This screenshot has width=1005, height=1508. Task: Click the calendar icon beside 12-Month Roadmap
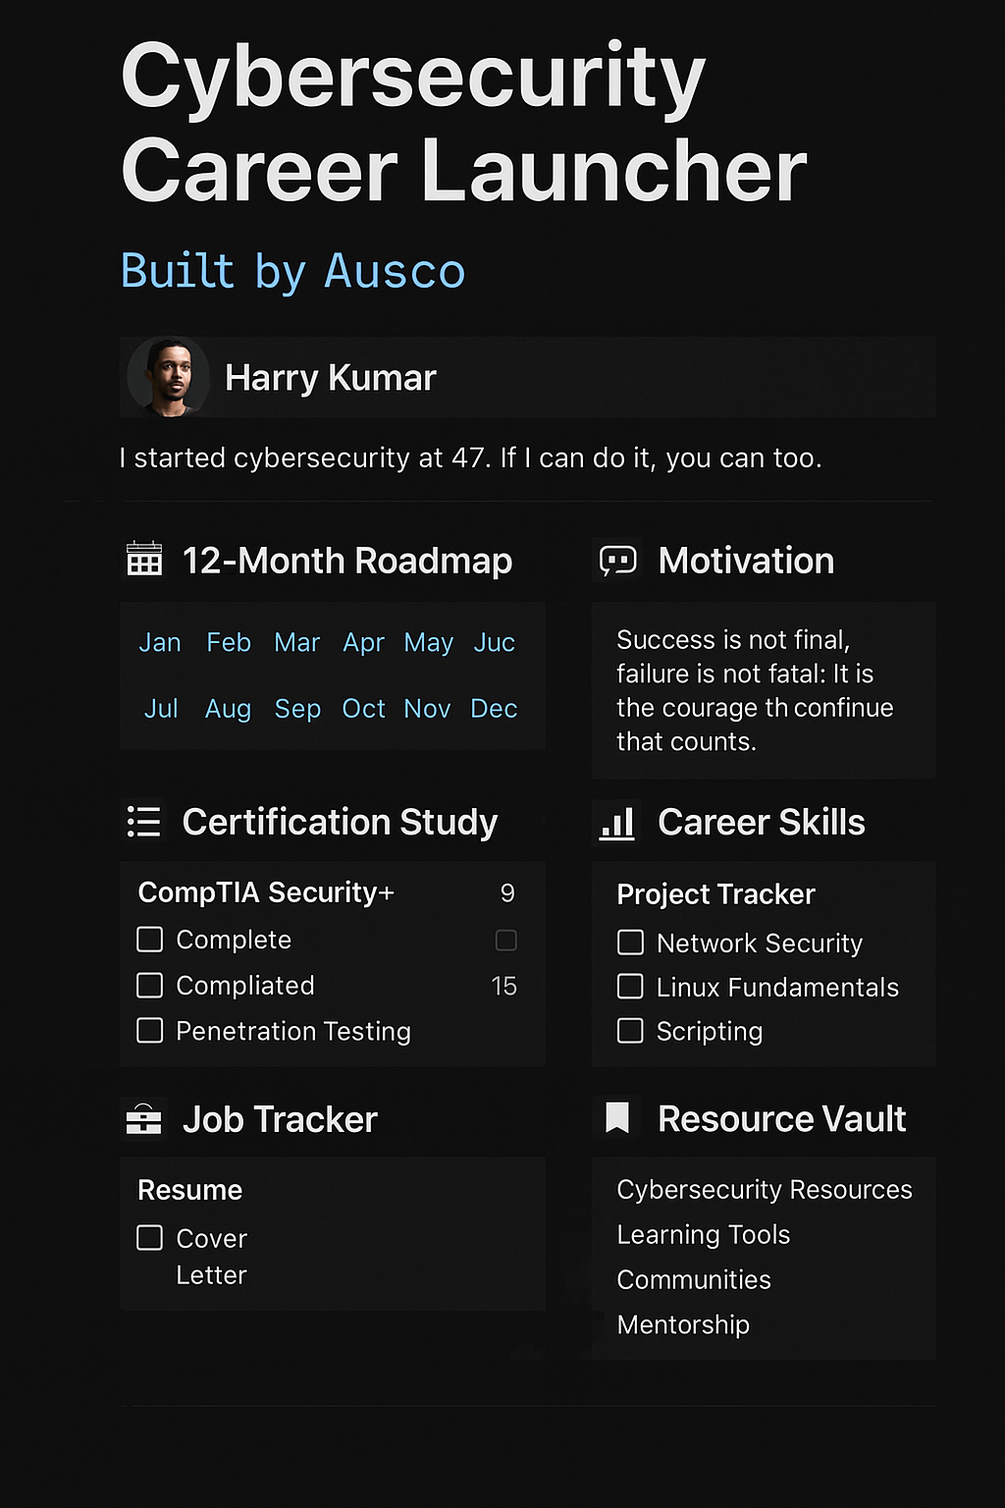coord(143,561)
